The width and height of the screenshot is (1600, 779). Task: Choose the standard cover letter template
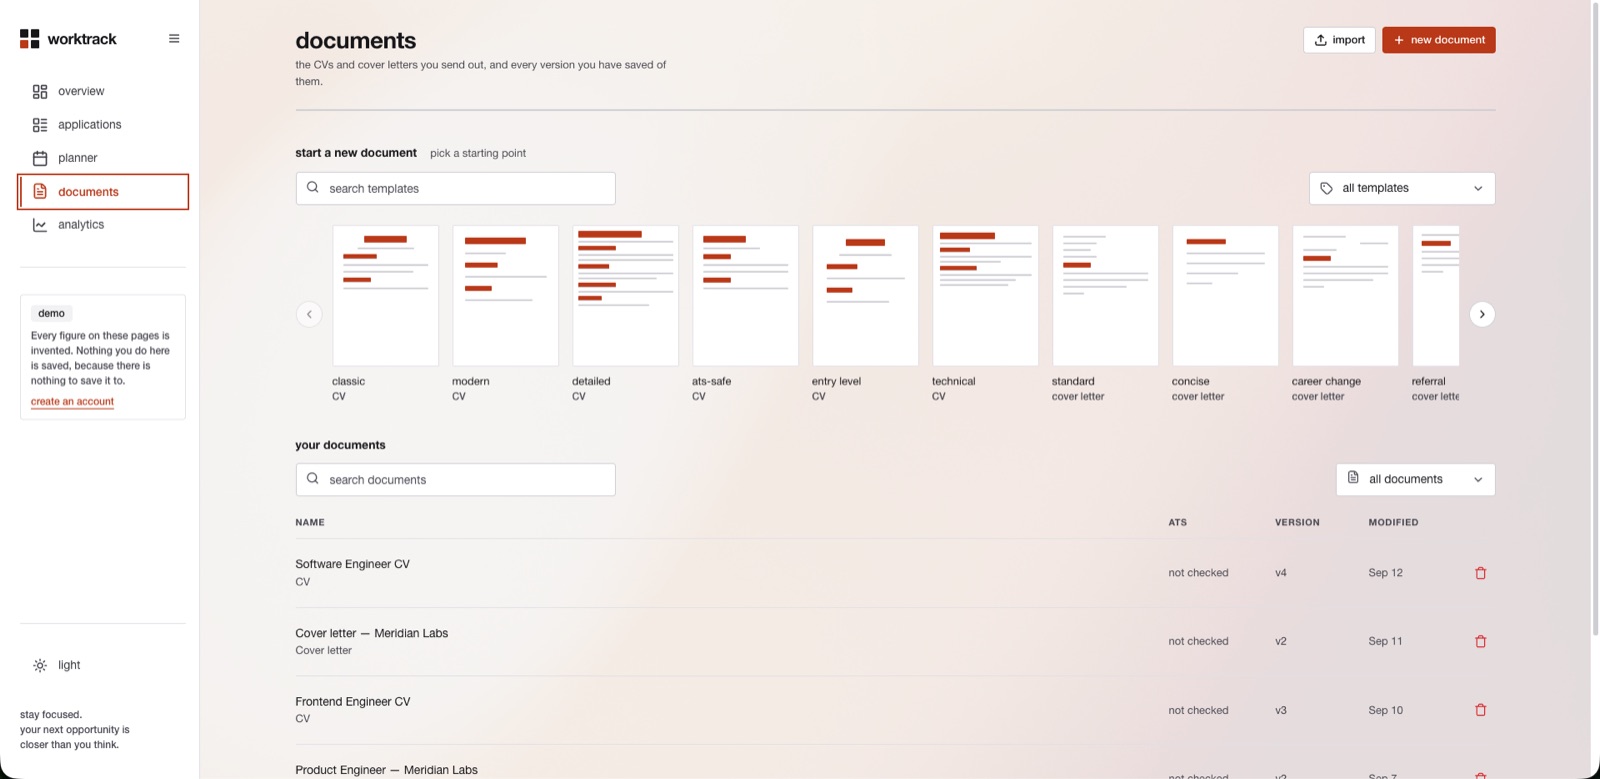(1105, 314)
